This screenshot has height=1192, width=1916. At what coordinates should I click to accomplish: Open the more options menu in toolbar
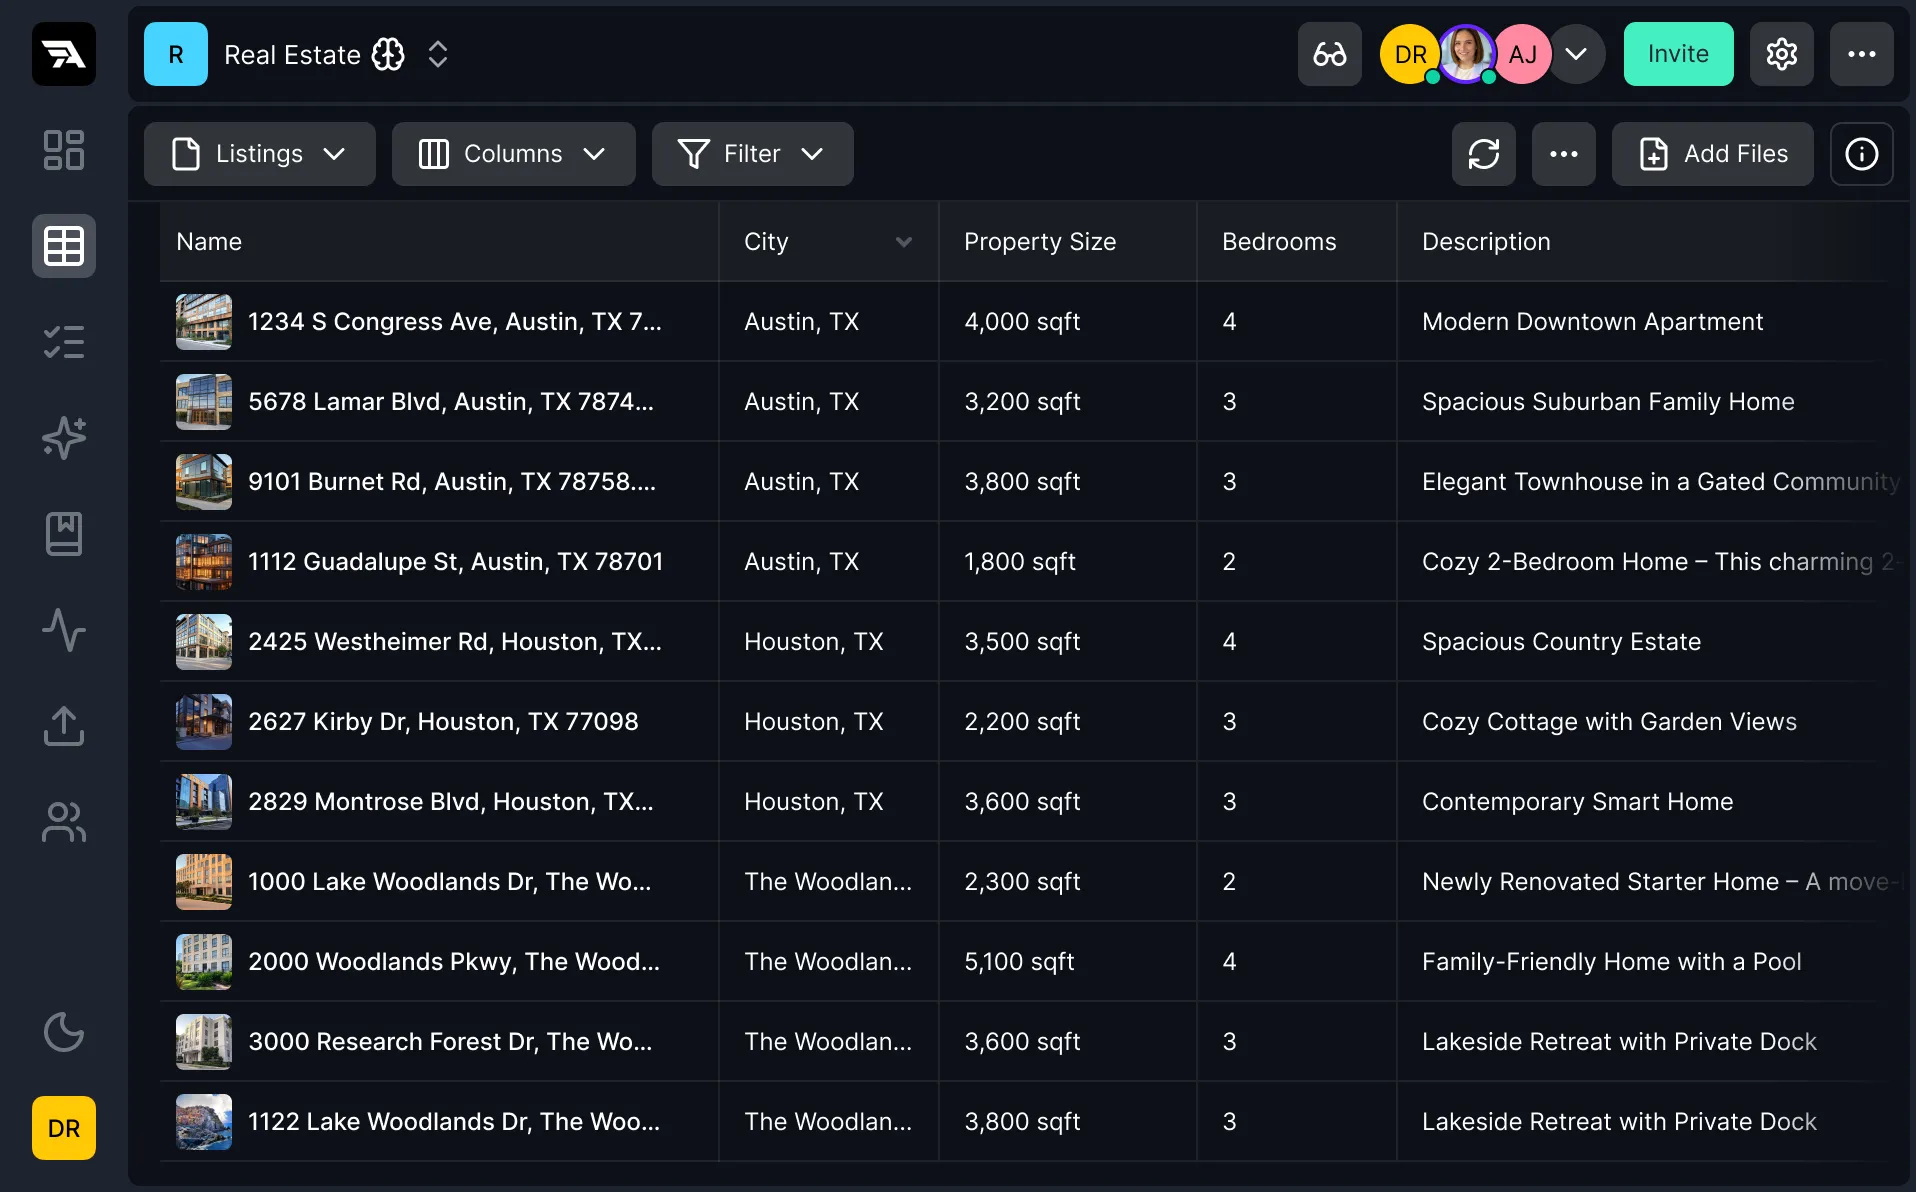[1563, 154]
